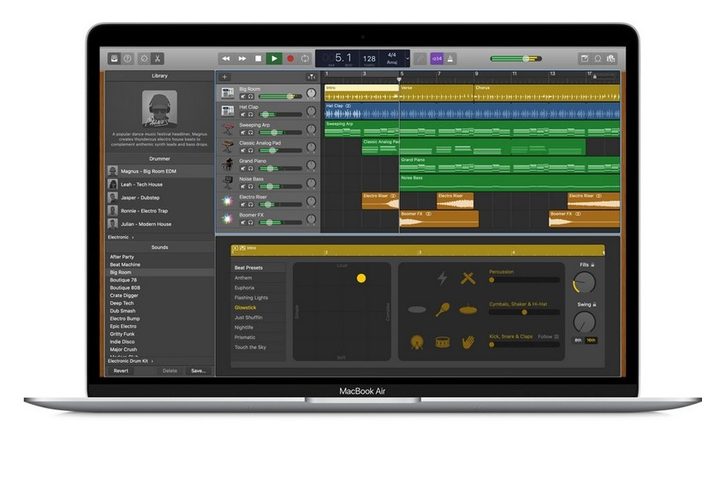Image resolution: width=720 pixels, height=480 pixels.
Task: Choose Boutique 808 in Sounds list
Action: [125, 288]
